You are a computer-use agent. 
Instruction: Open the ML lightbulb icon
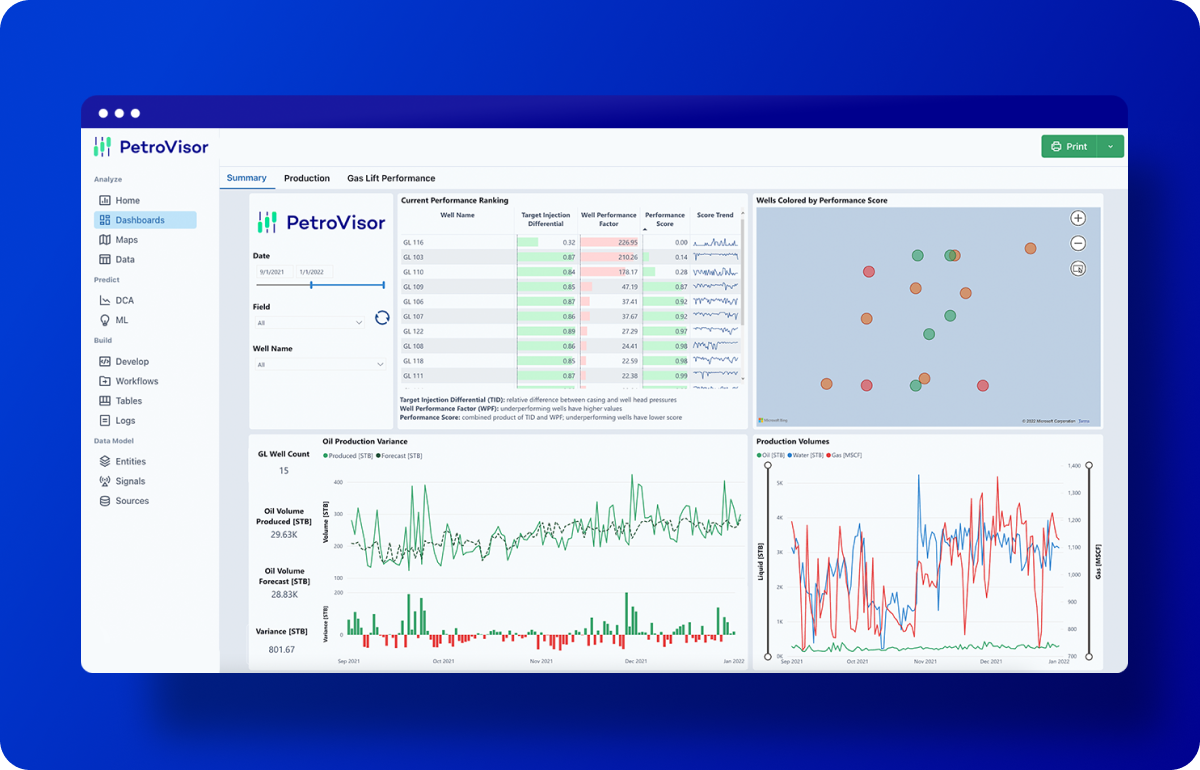tap(105, 321)
